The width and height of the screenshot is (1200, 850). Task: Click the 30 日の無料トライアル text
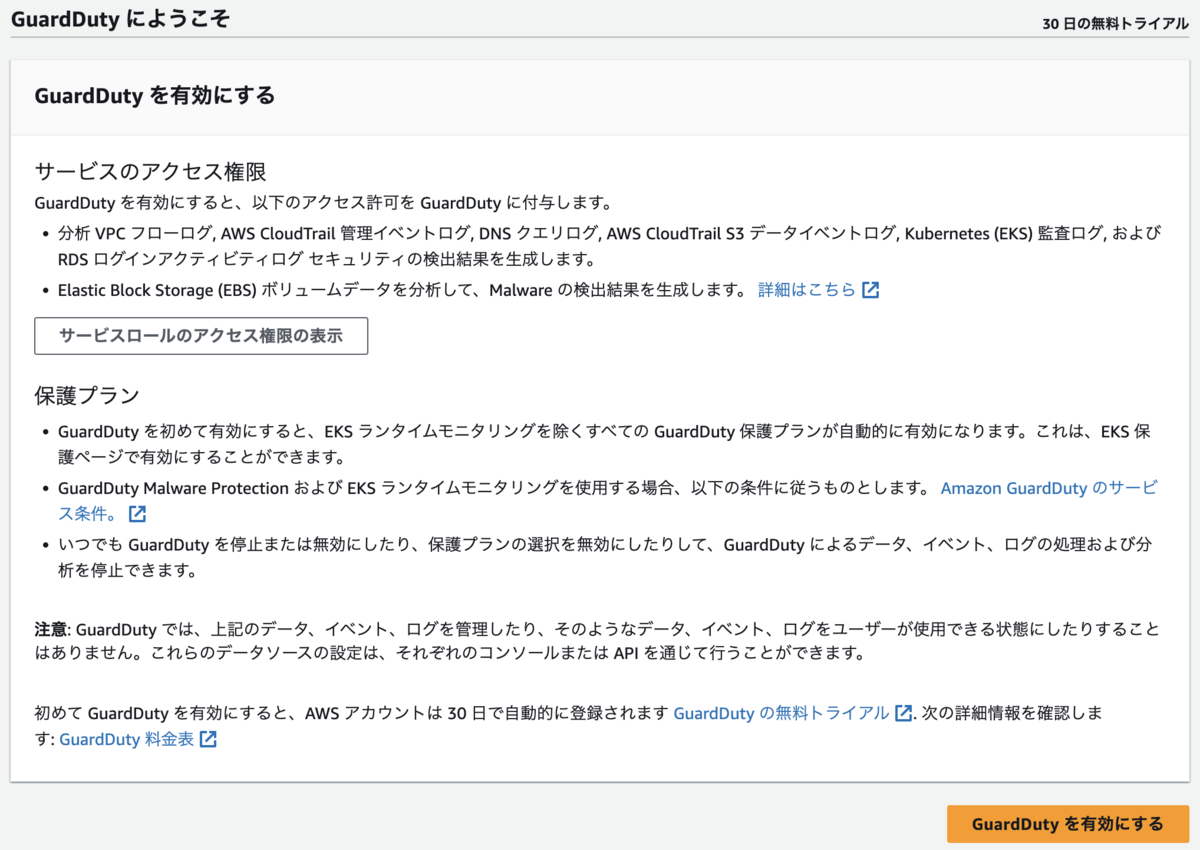(x=1115, y=23)
